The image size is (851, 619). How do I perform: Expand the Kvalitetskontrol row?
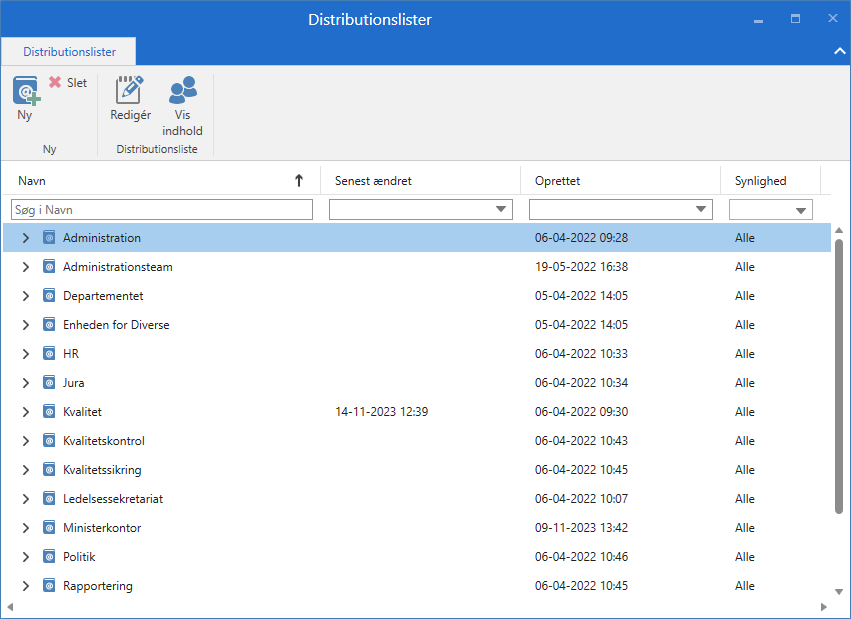coord(26,441)
